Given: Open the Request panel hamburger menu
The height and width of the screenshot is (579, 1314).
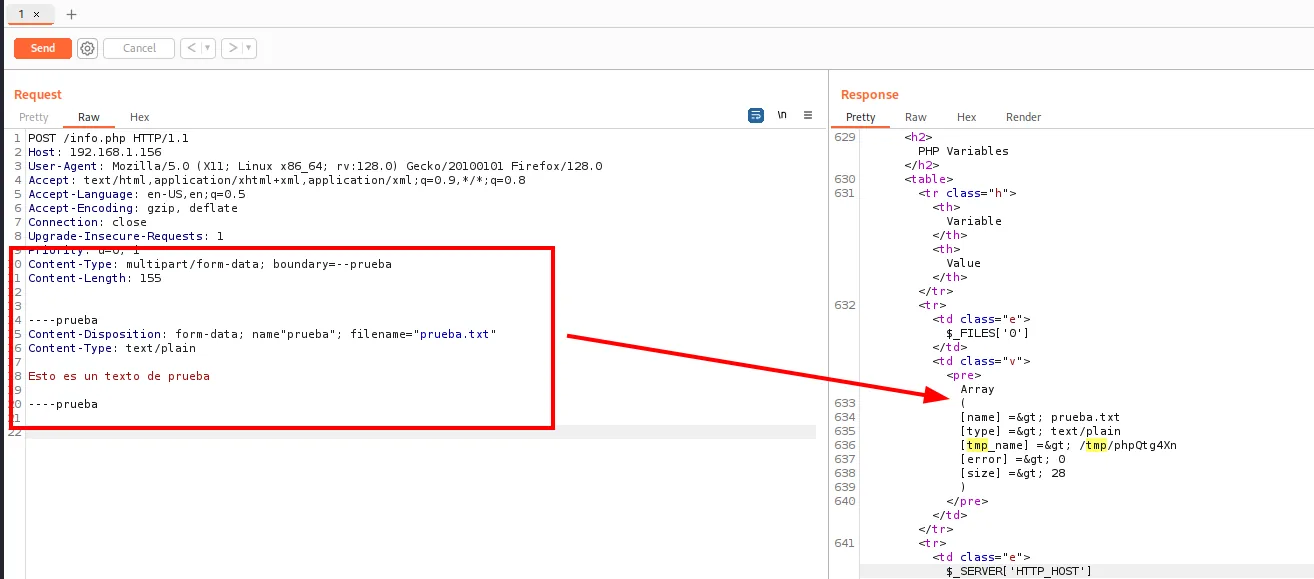Looking at the screenshot, I should coord(808,115).
